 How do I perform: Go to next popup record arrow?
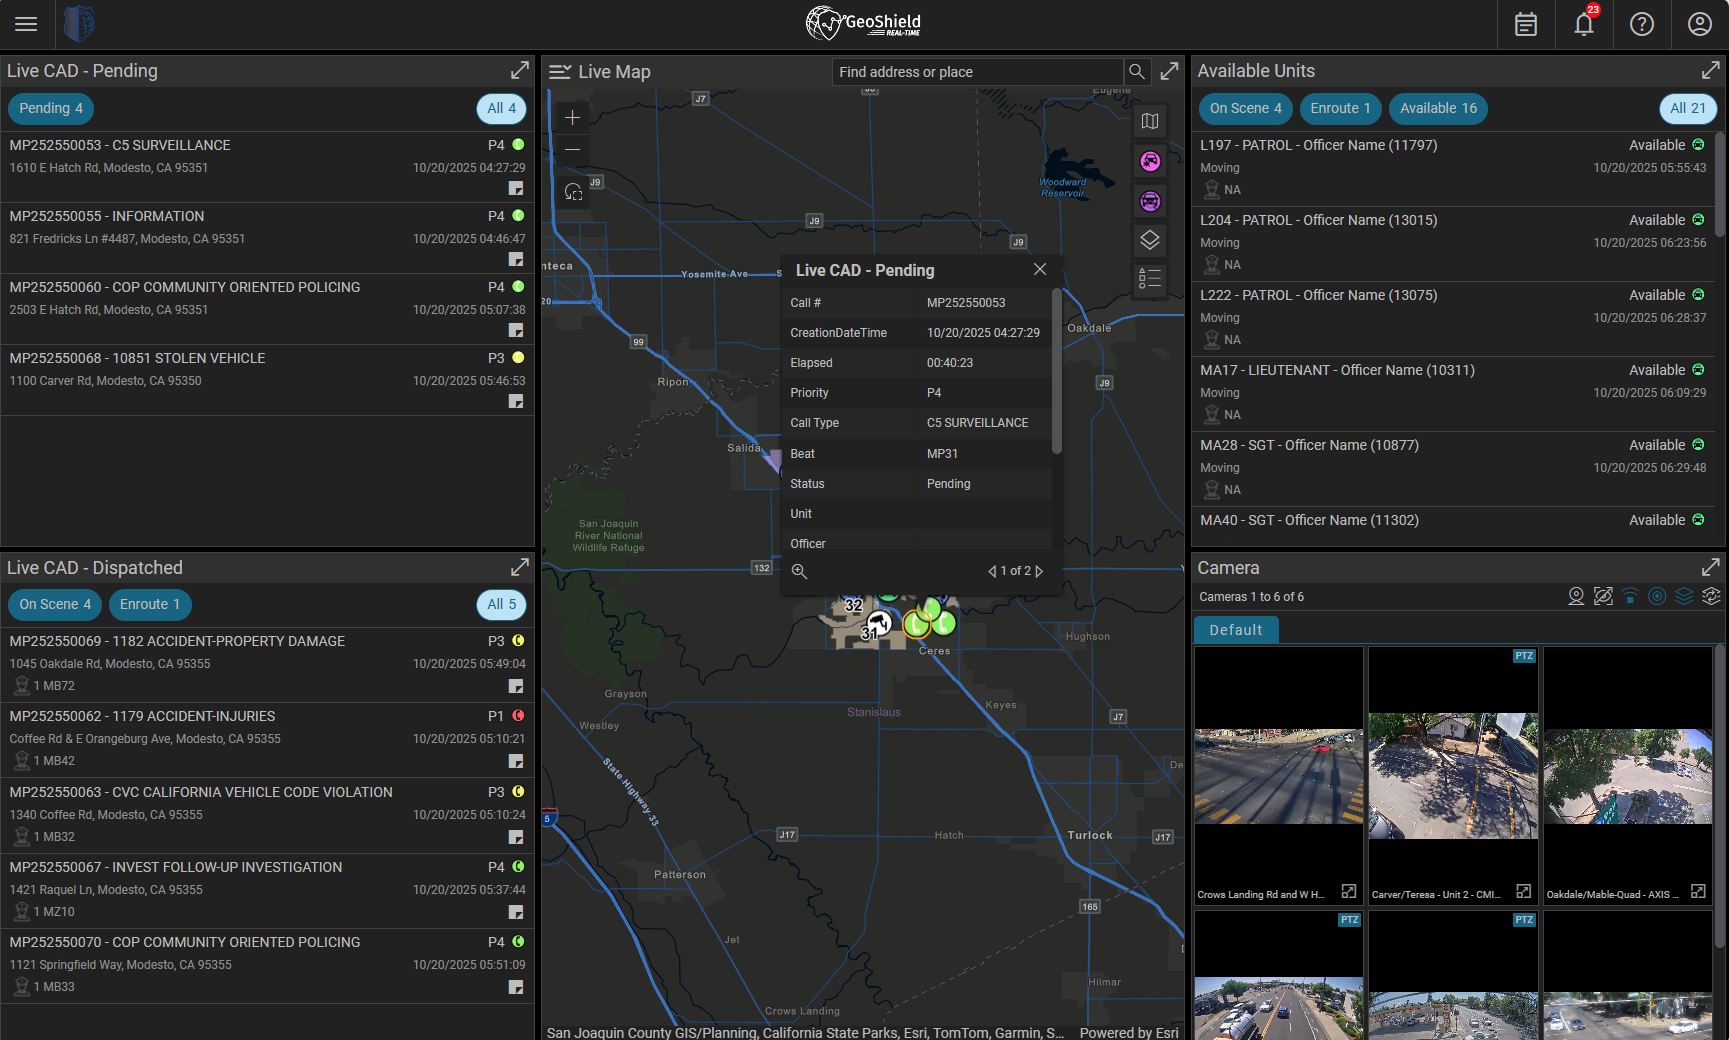tap(1040, 572)
